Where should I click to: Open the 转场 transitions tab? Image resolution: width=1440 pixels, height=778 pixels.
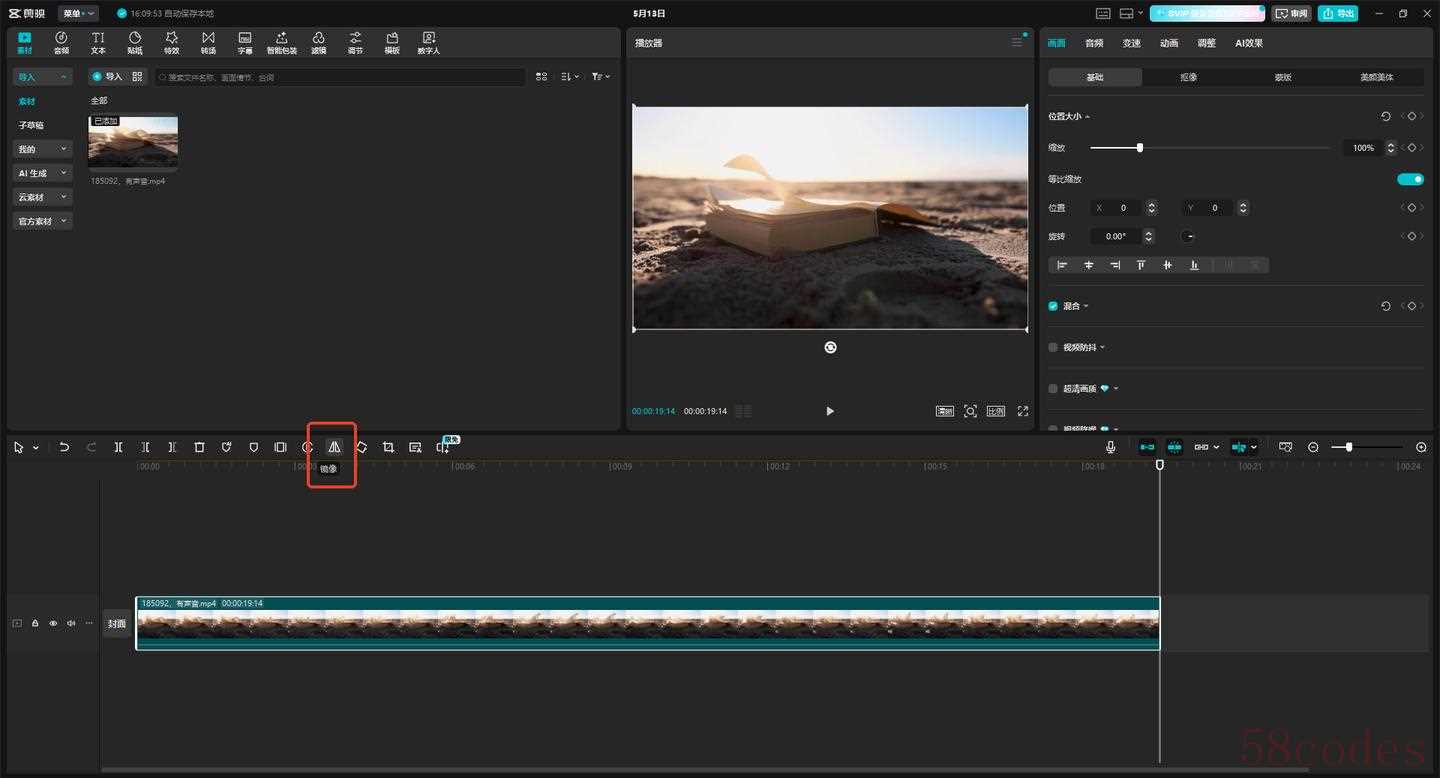(x=208, y=42)
